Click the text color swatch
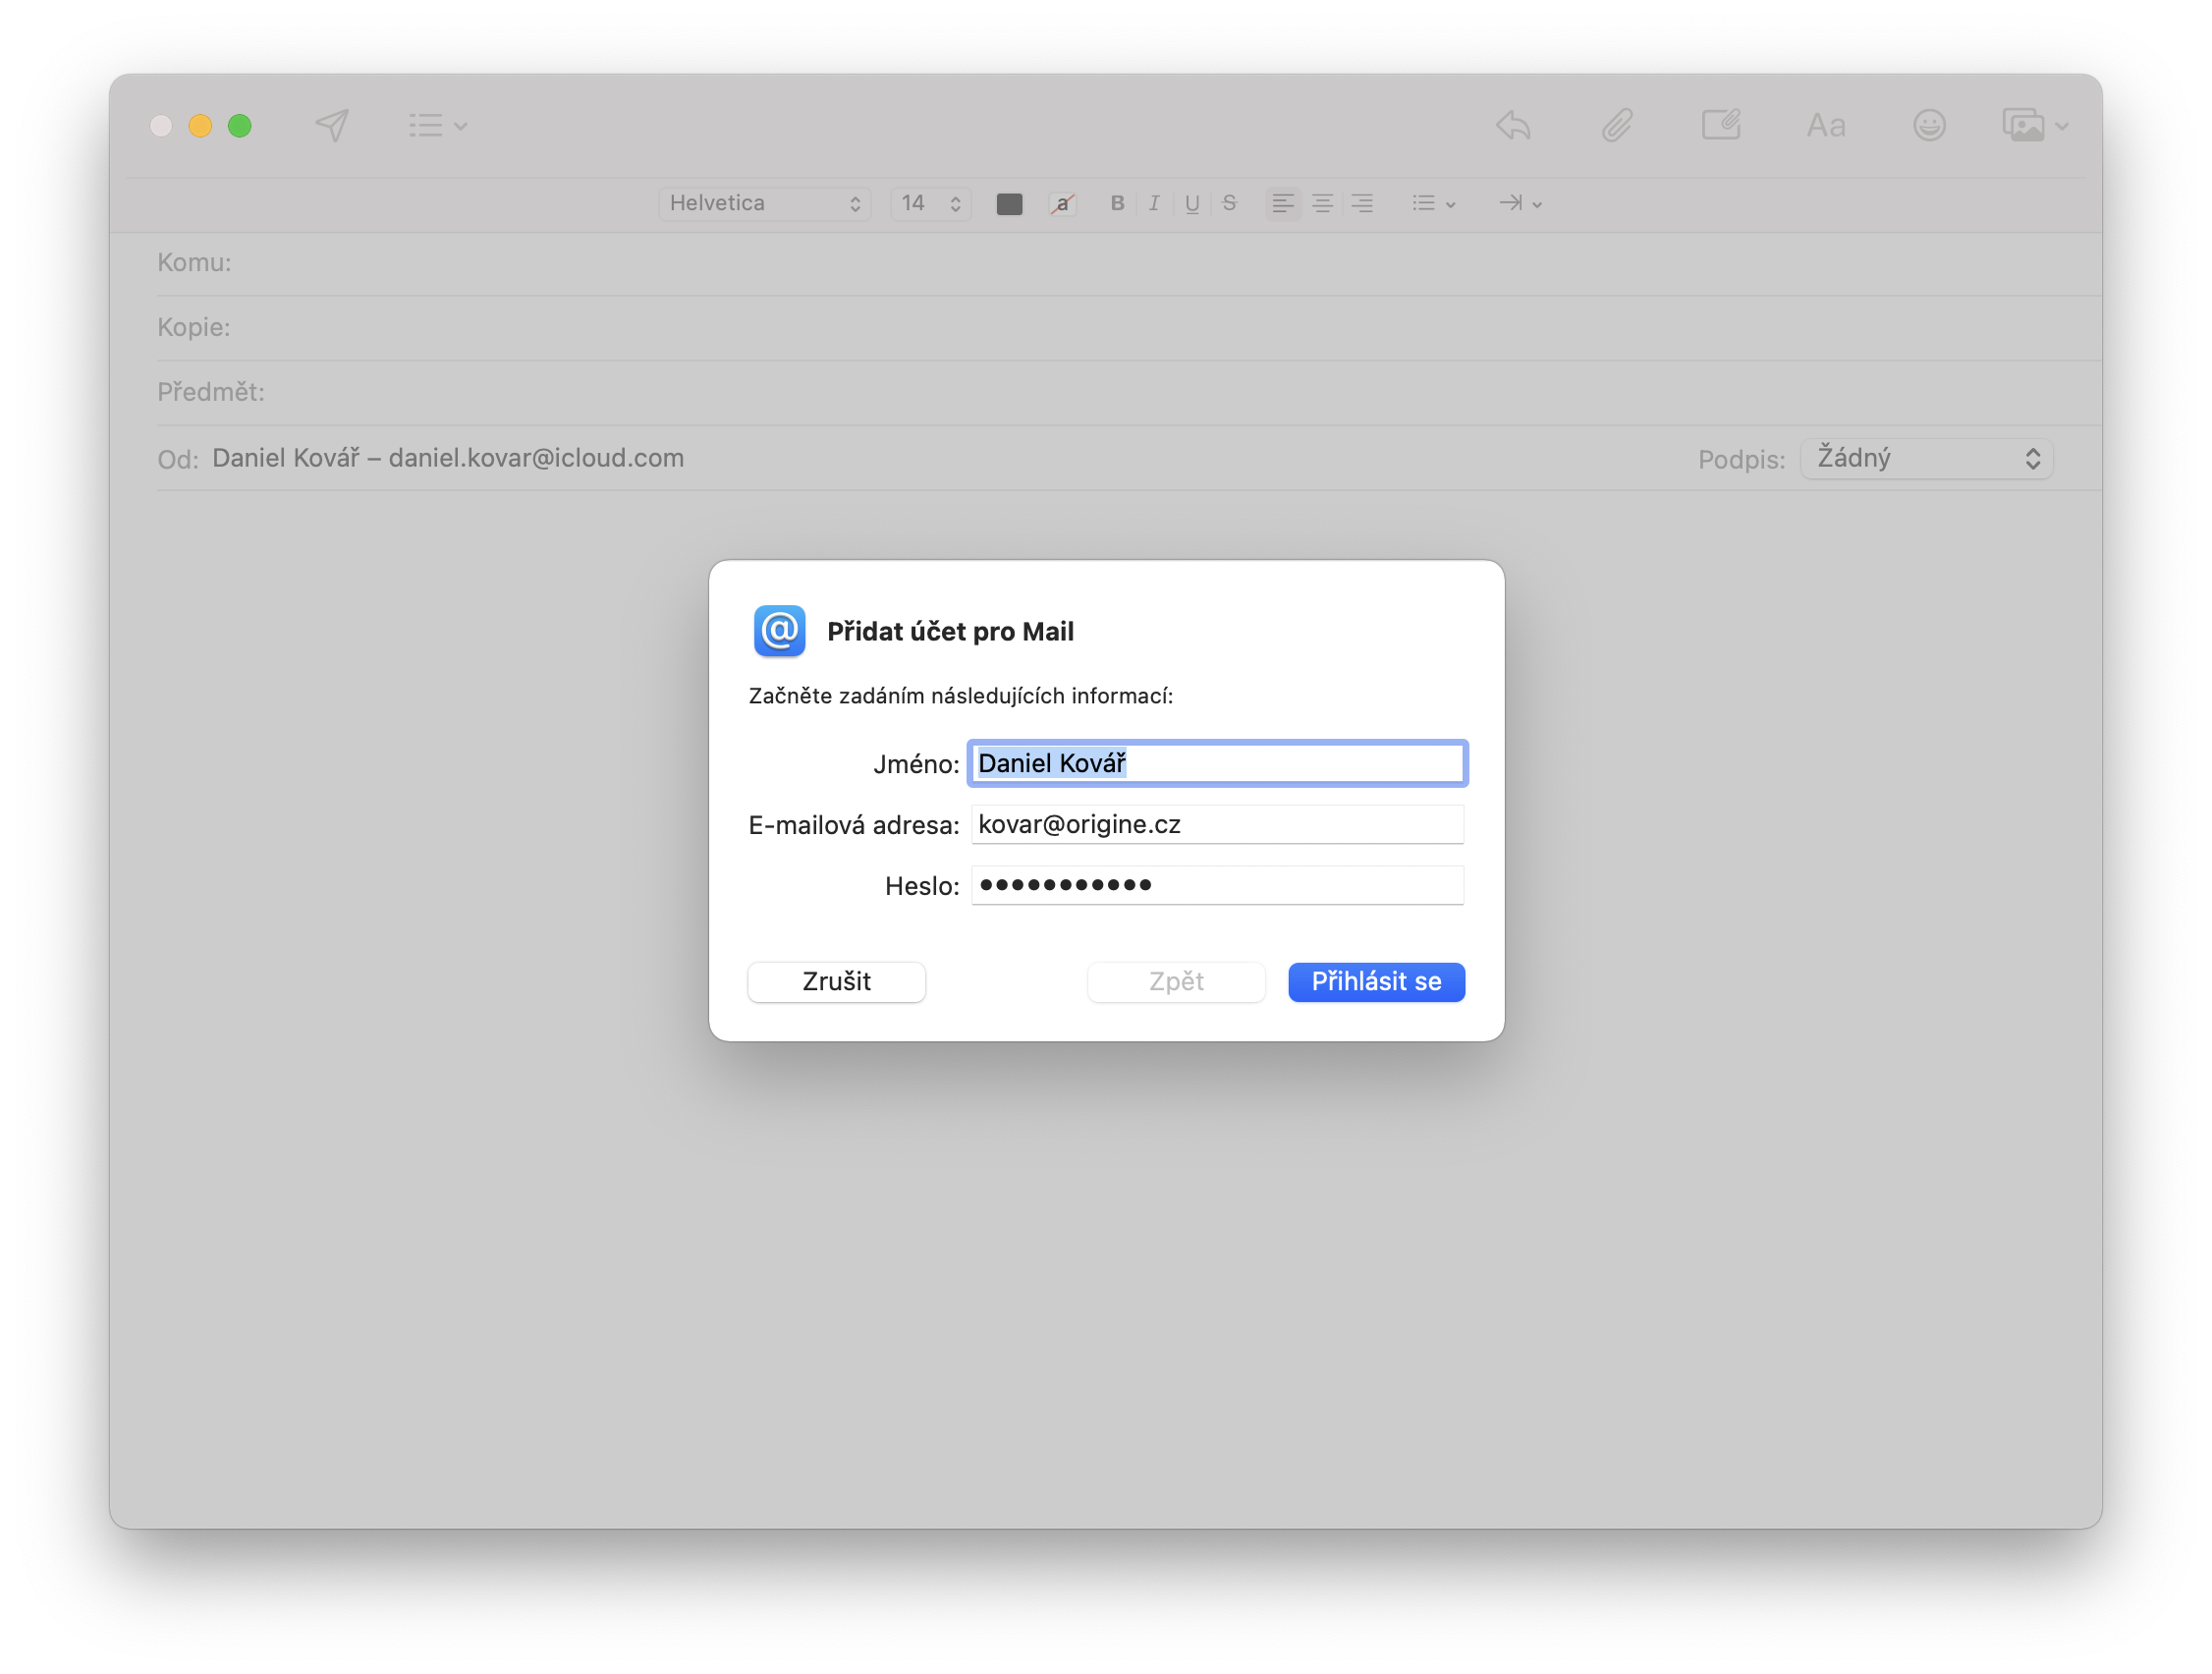 (1009, 204)
